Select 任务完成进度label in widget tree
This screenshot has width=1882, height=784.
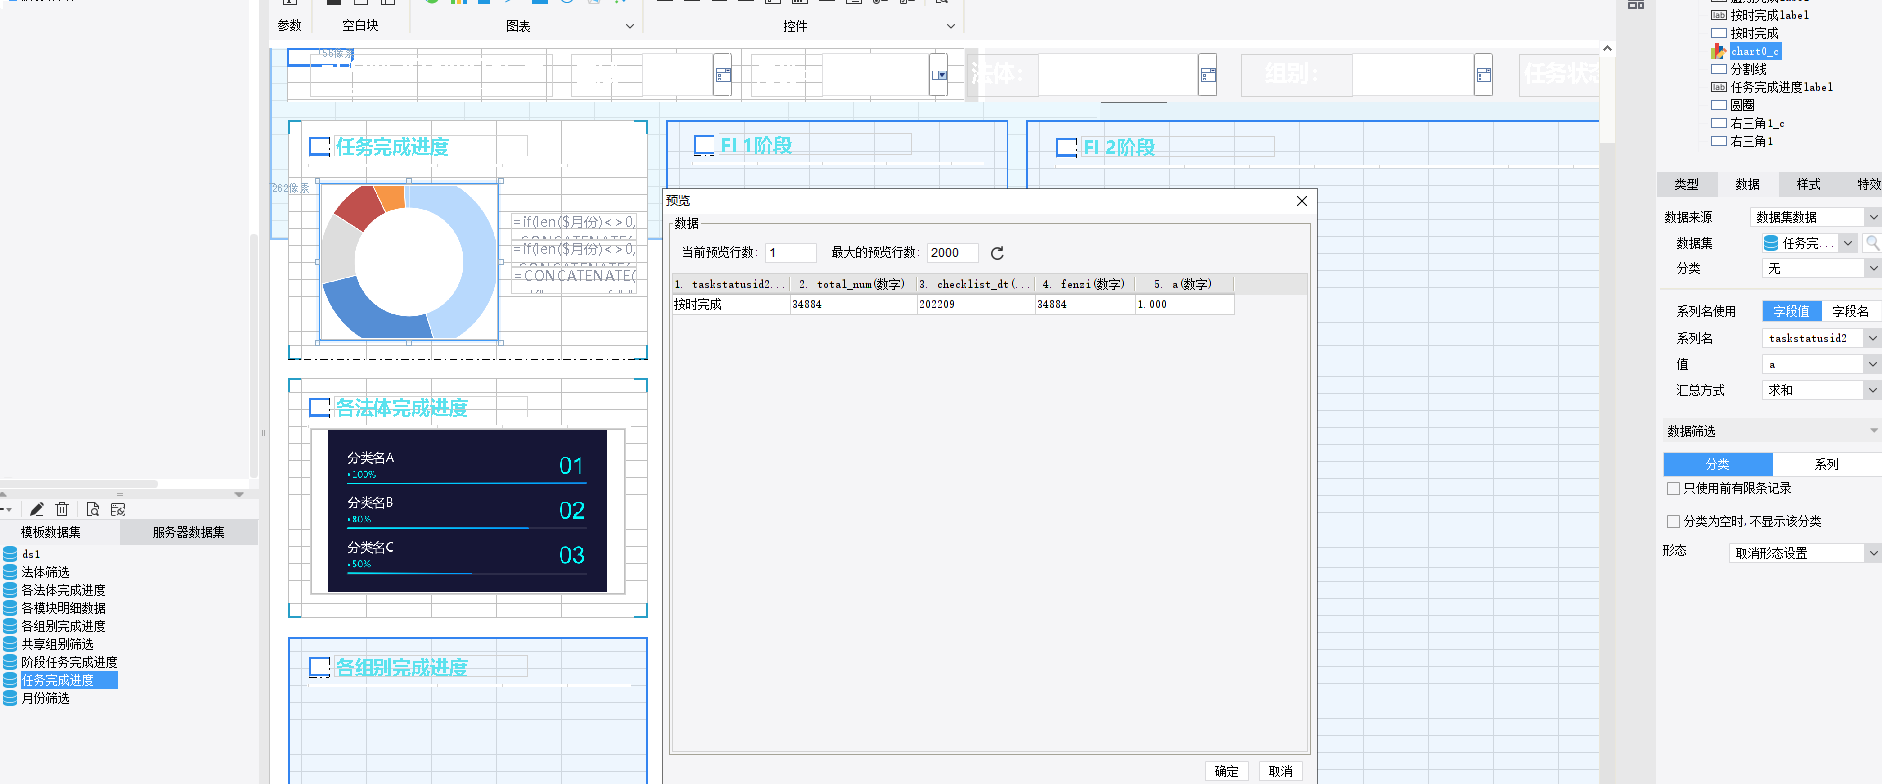[x=1781, y=87]
